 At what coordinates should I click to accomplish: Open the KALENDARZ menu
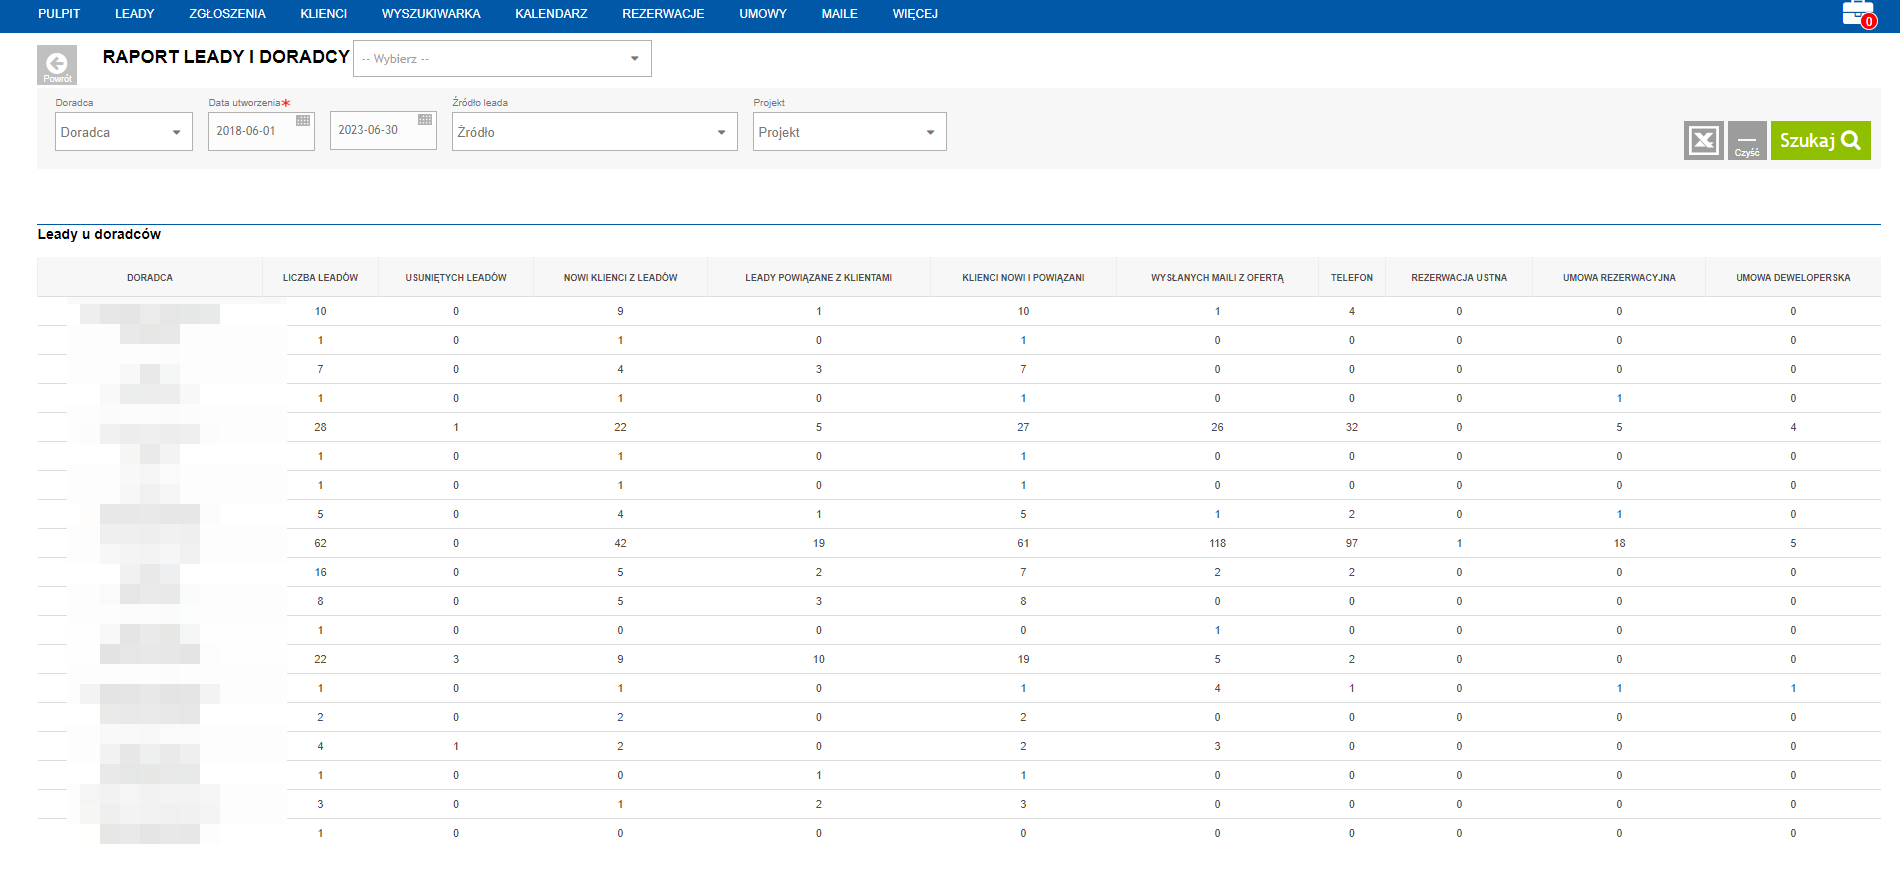coord(551,14)
